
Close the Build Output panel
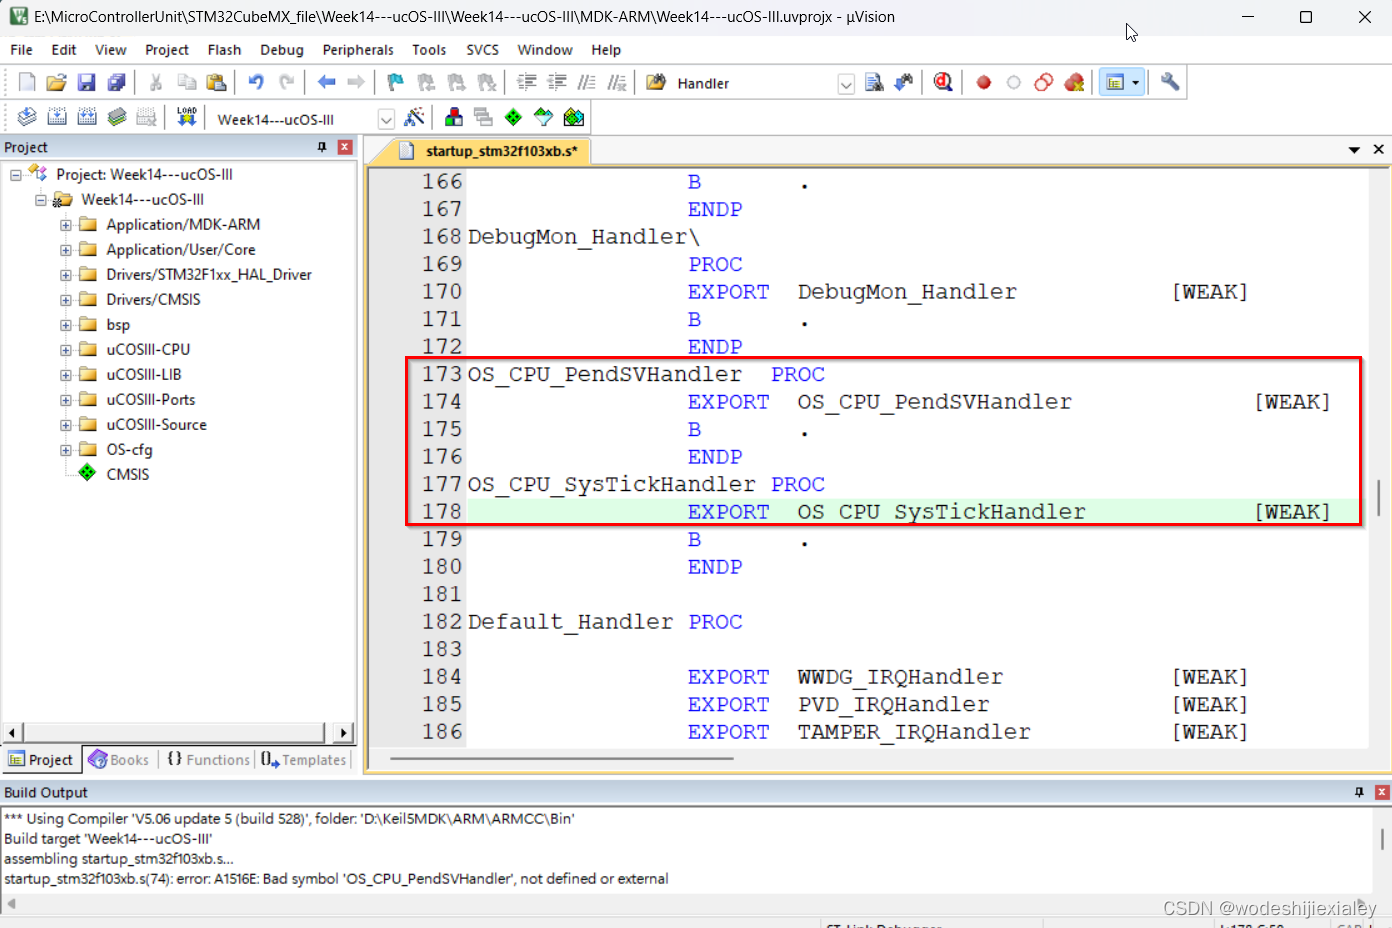point(1382,792)
